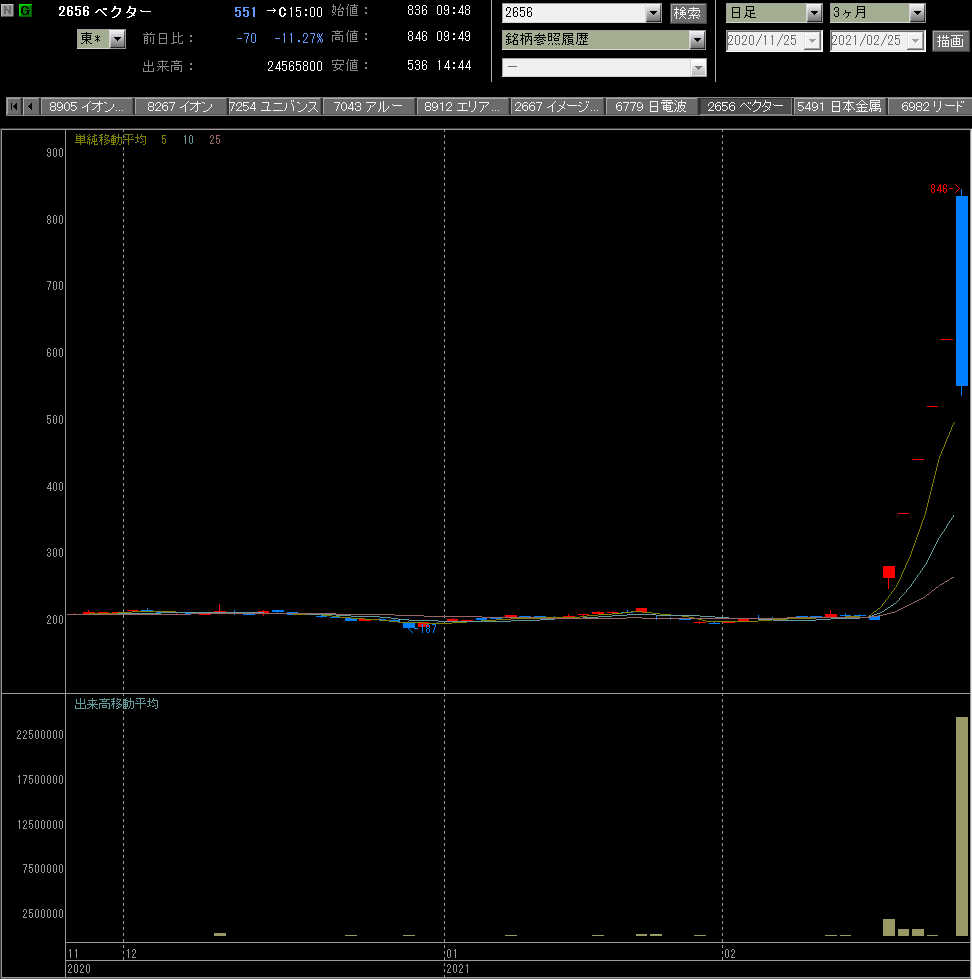The width and height of the screenshot is (972, 979).
Task: Open the 7043 アルー tab
Action: coord(368,107)
